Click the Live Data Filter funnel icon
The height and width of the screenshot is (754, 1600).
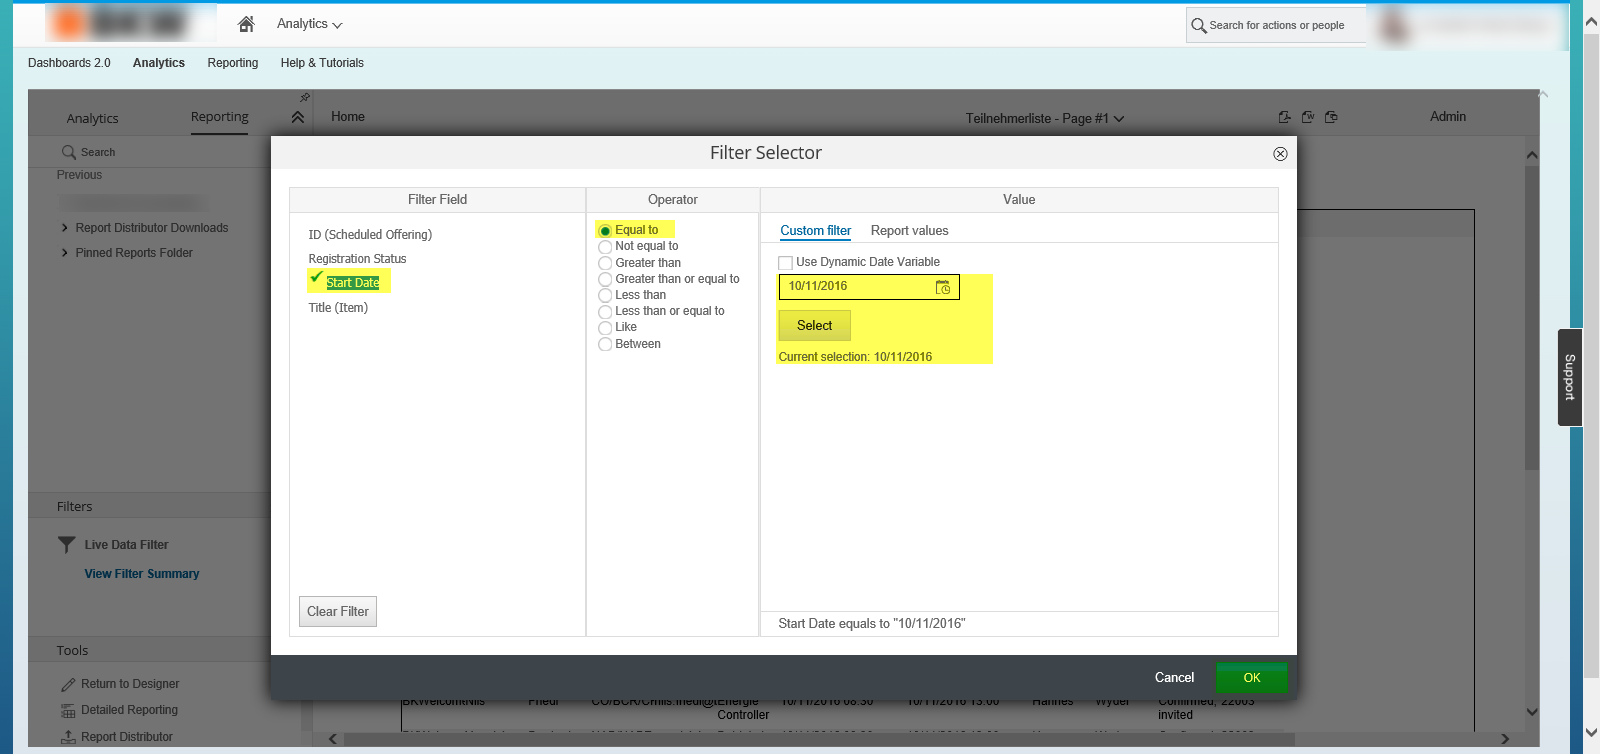click(67, 545)
